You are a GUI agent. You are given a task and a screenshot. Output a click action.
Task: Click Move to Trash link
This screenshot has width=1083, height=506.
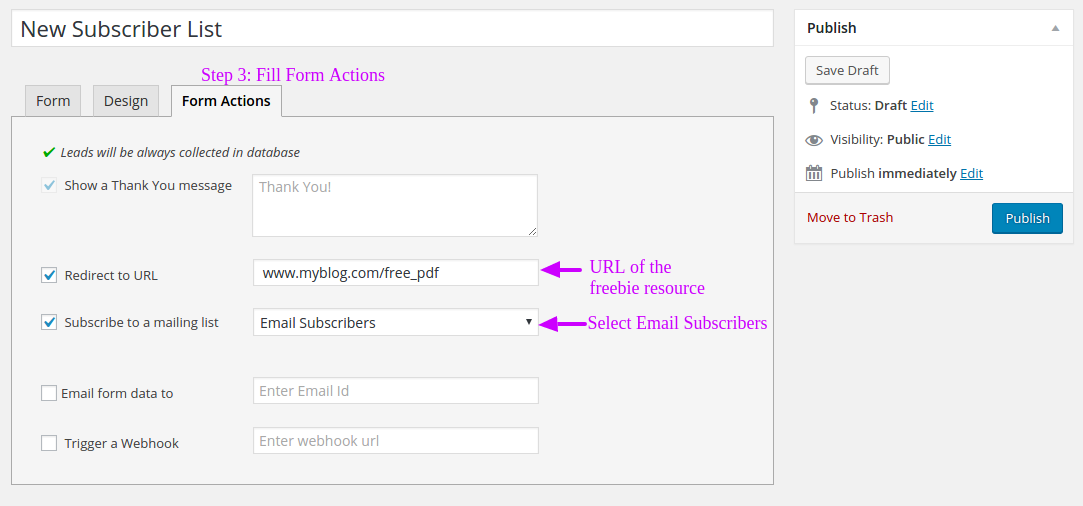point(850,217)
